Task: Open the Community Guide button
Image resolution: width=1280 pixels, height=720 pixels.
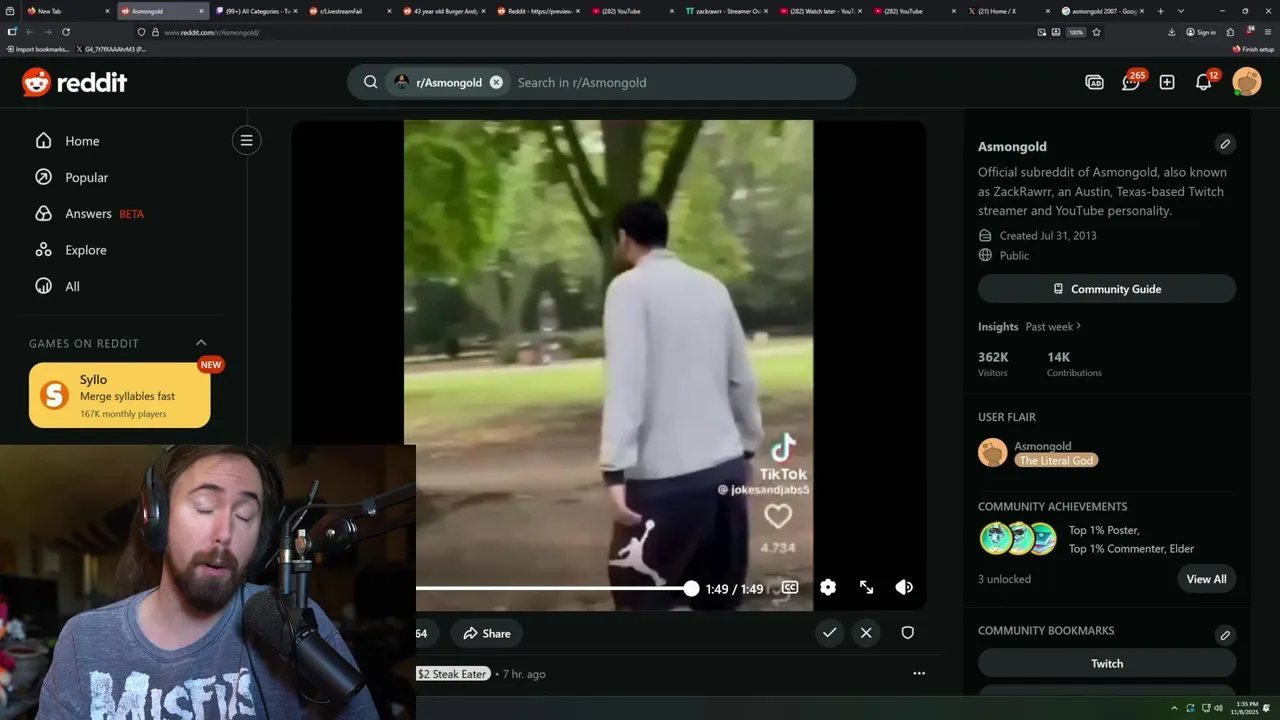Action: [x=1107, y=289]
